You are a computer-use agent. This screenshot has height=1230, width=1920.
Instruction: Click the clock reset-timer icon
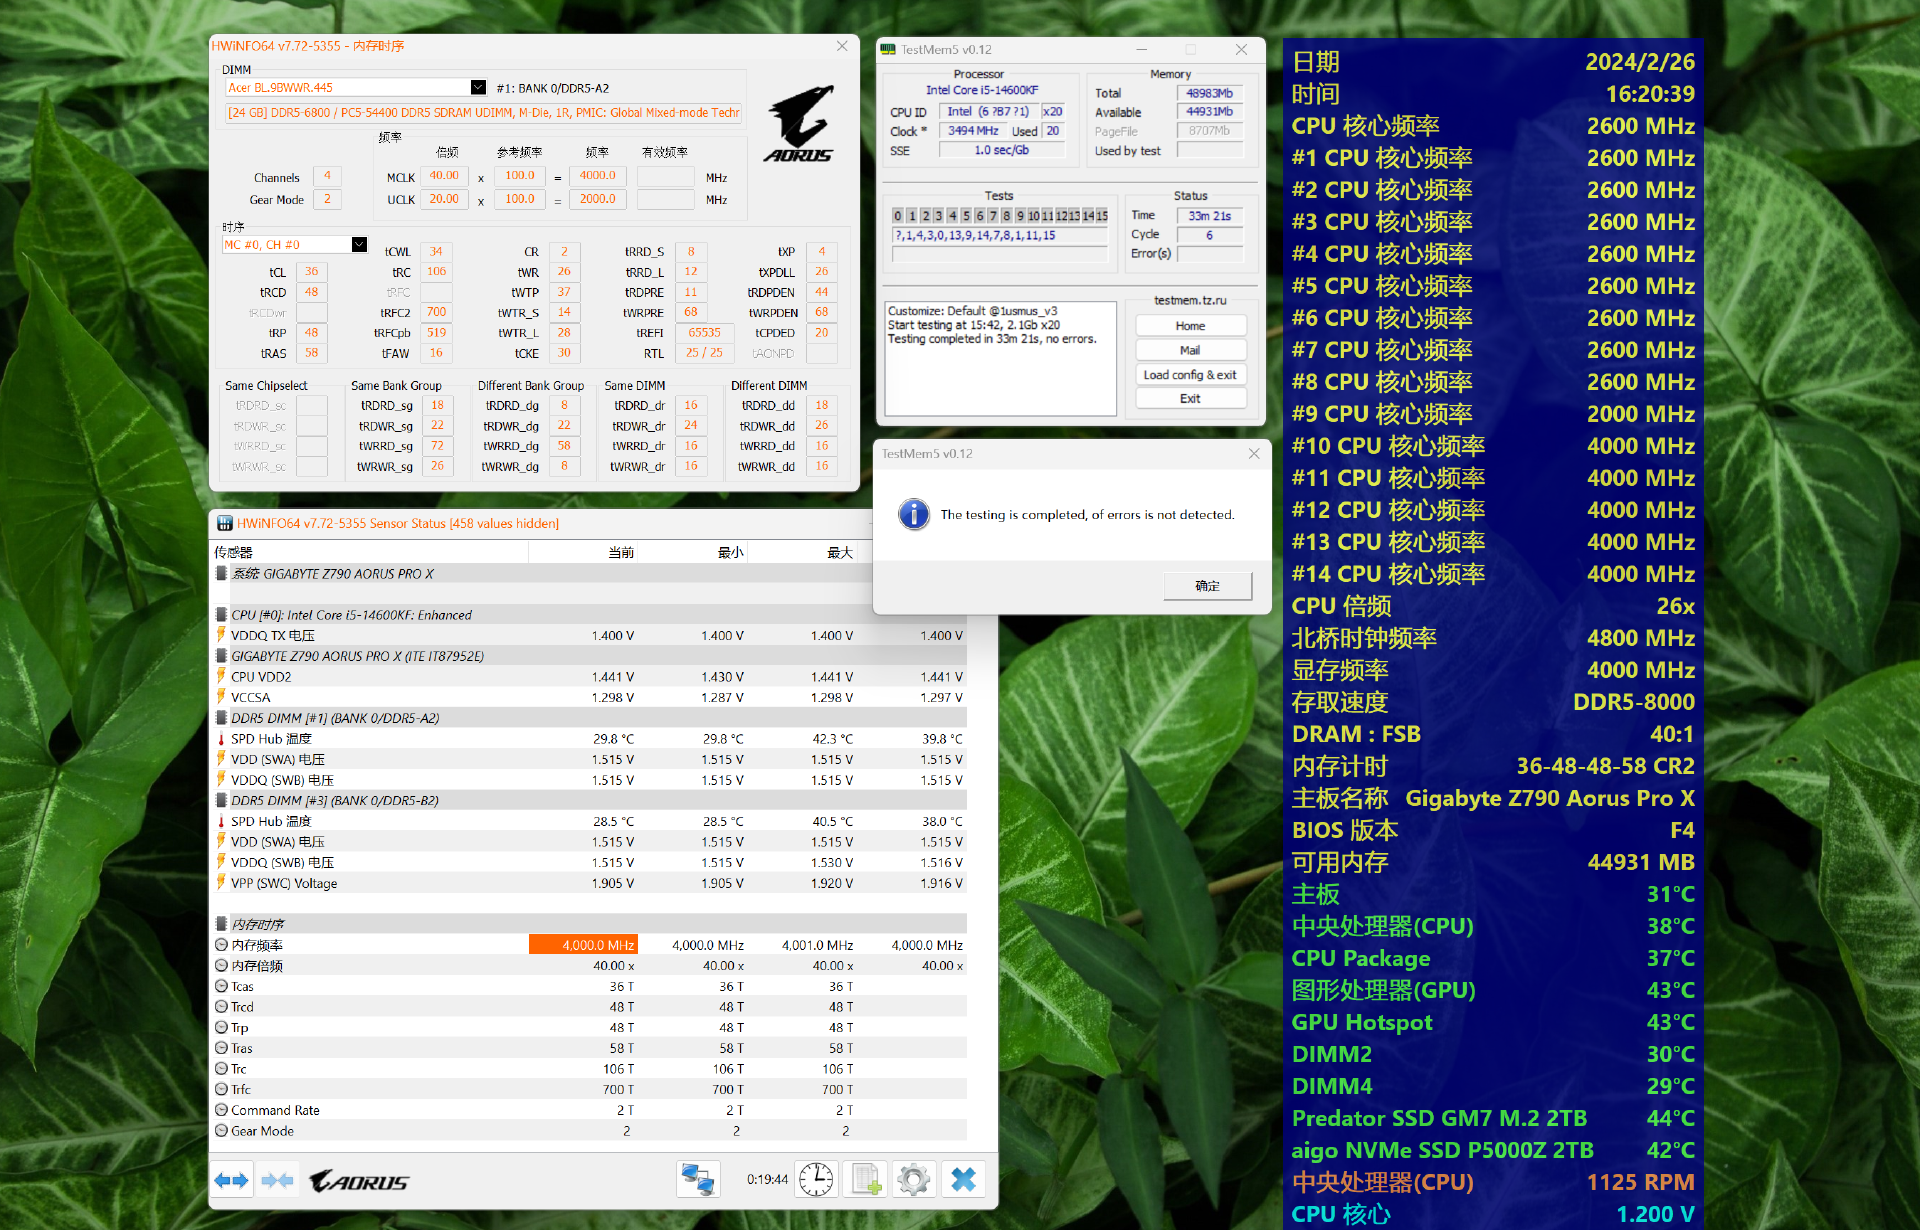click(816, 1180)
